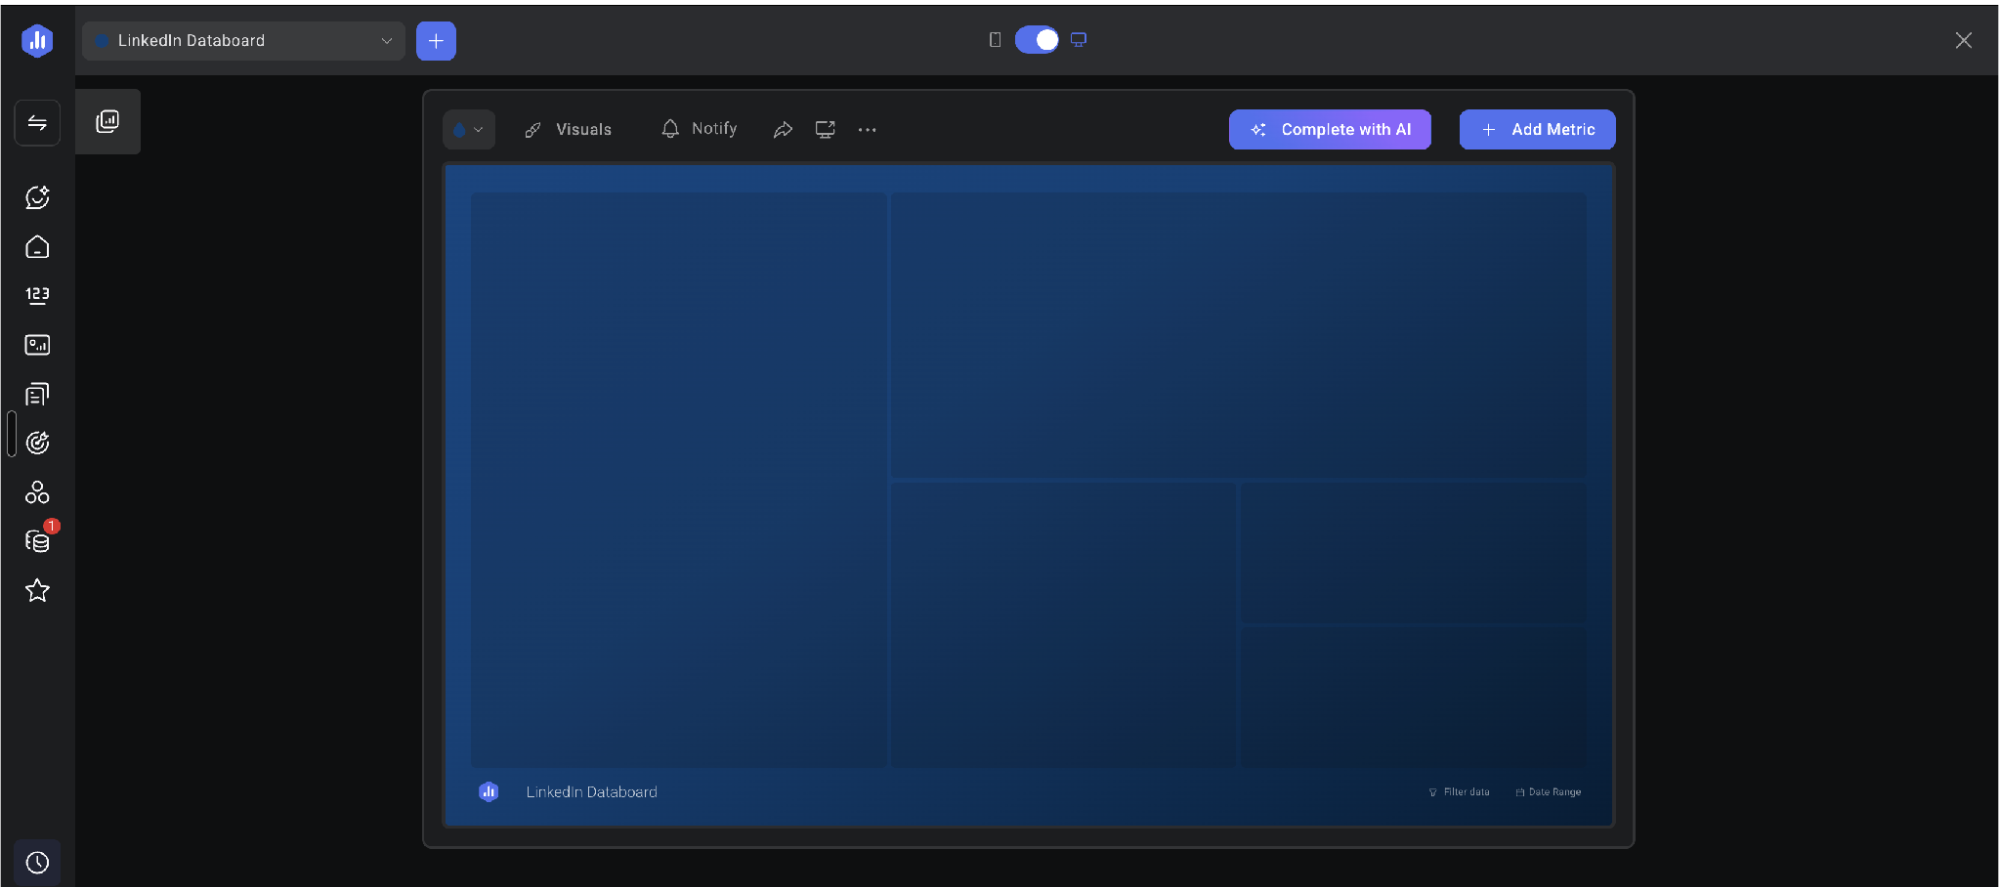Go to Home via the house icon

coord(37,246)
